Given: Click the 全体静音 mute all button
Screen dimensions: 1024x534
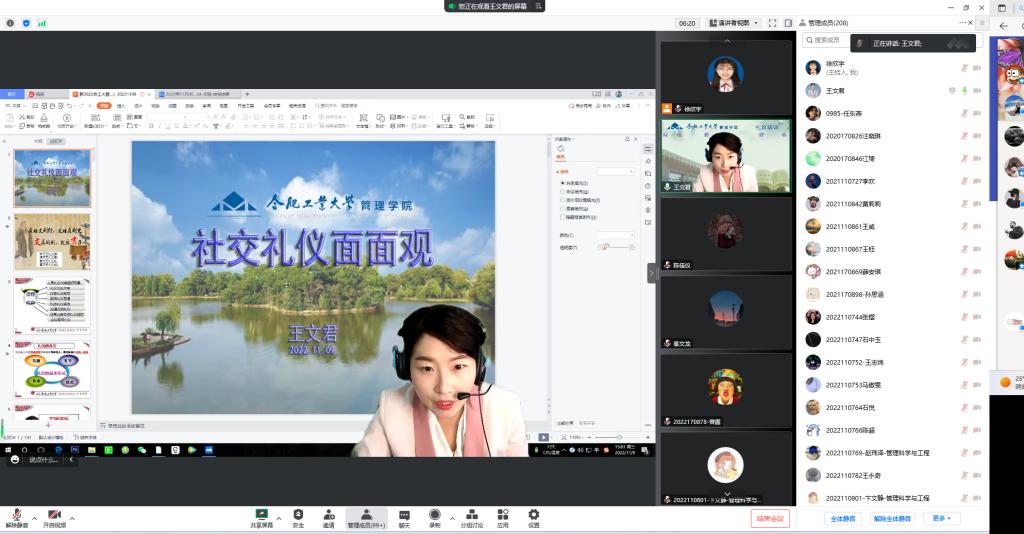Looking at the screenshot, I should click(843, 519).
